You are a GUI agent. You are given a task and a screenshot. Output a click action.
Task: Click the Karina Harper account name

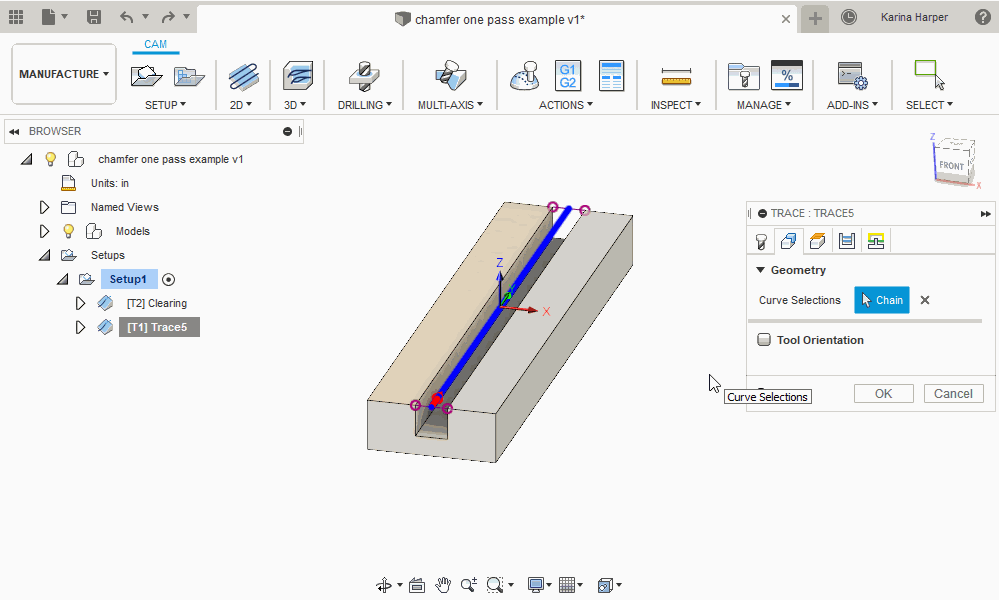coord(914,17)
